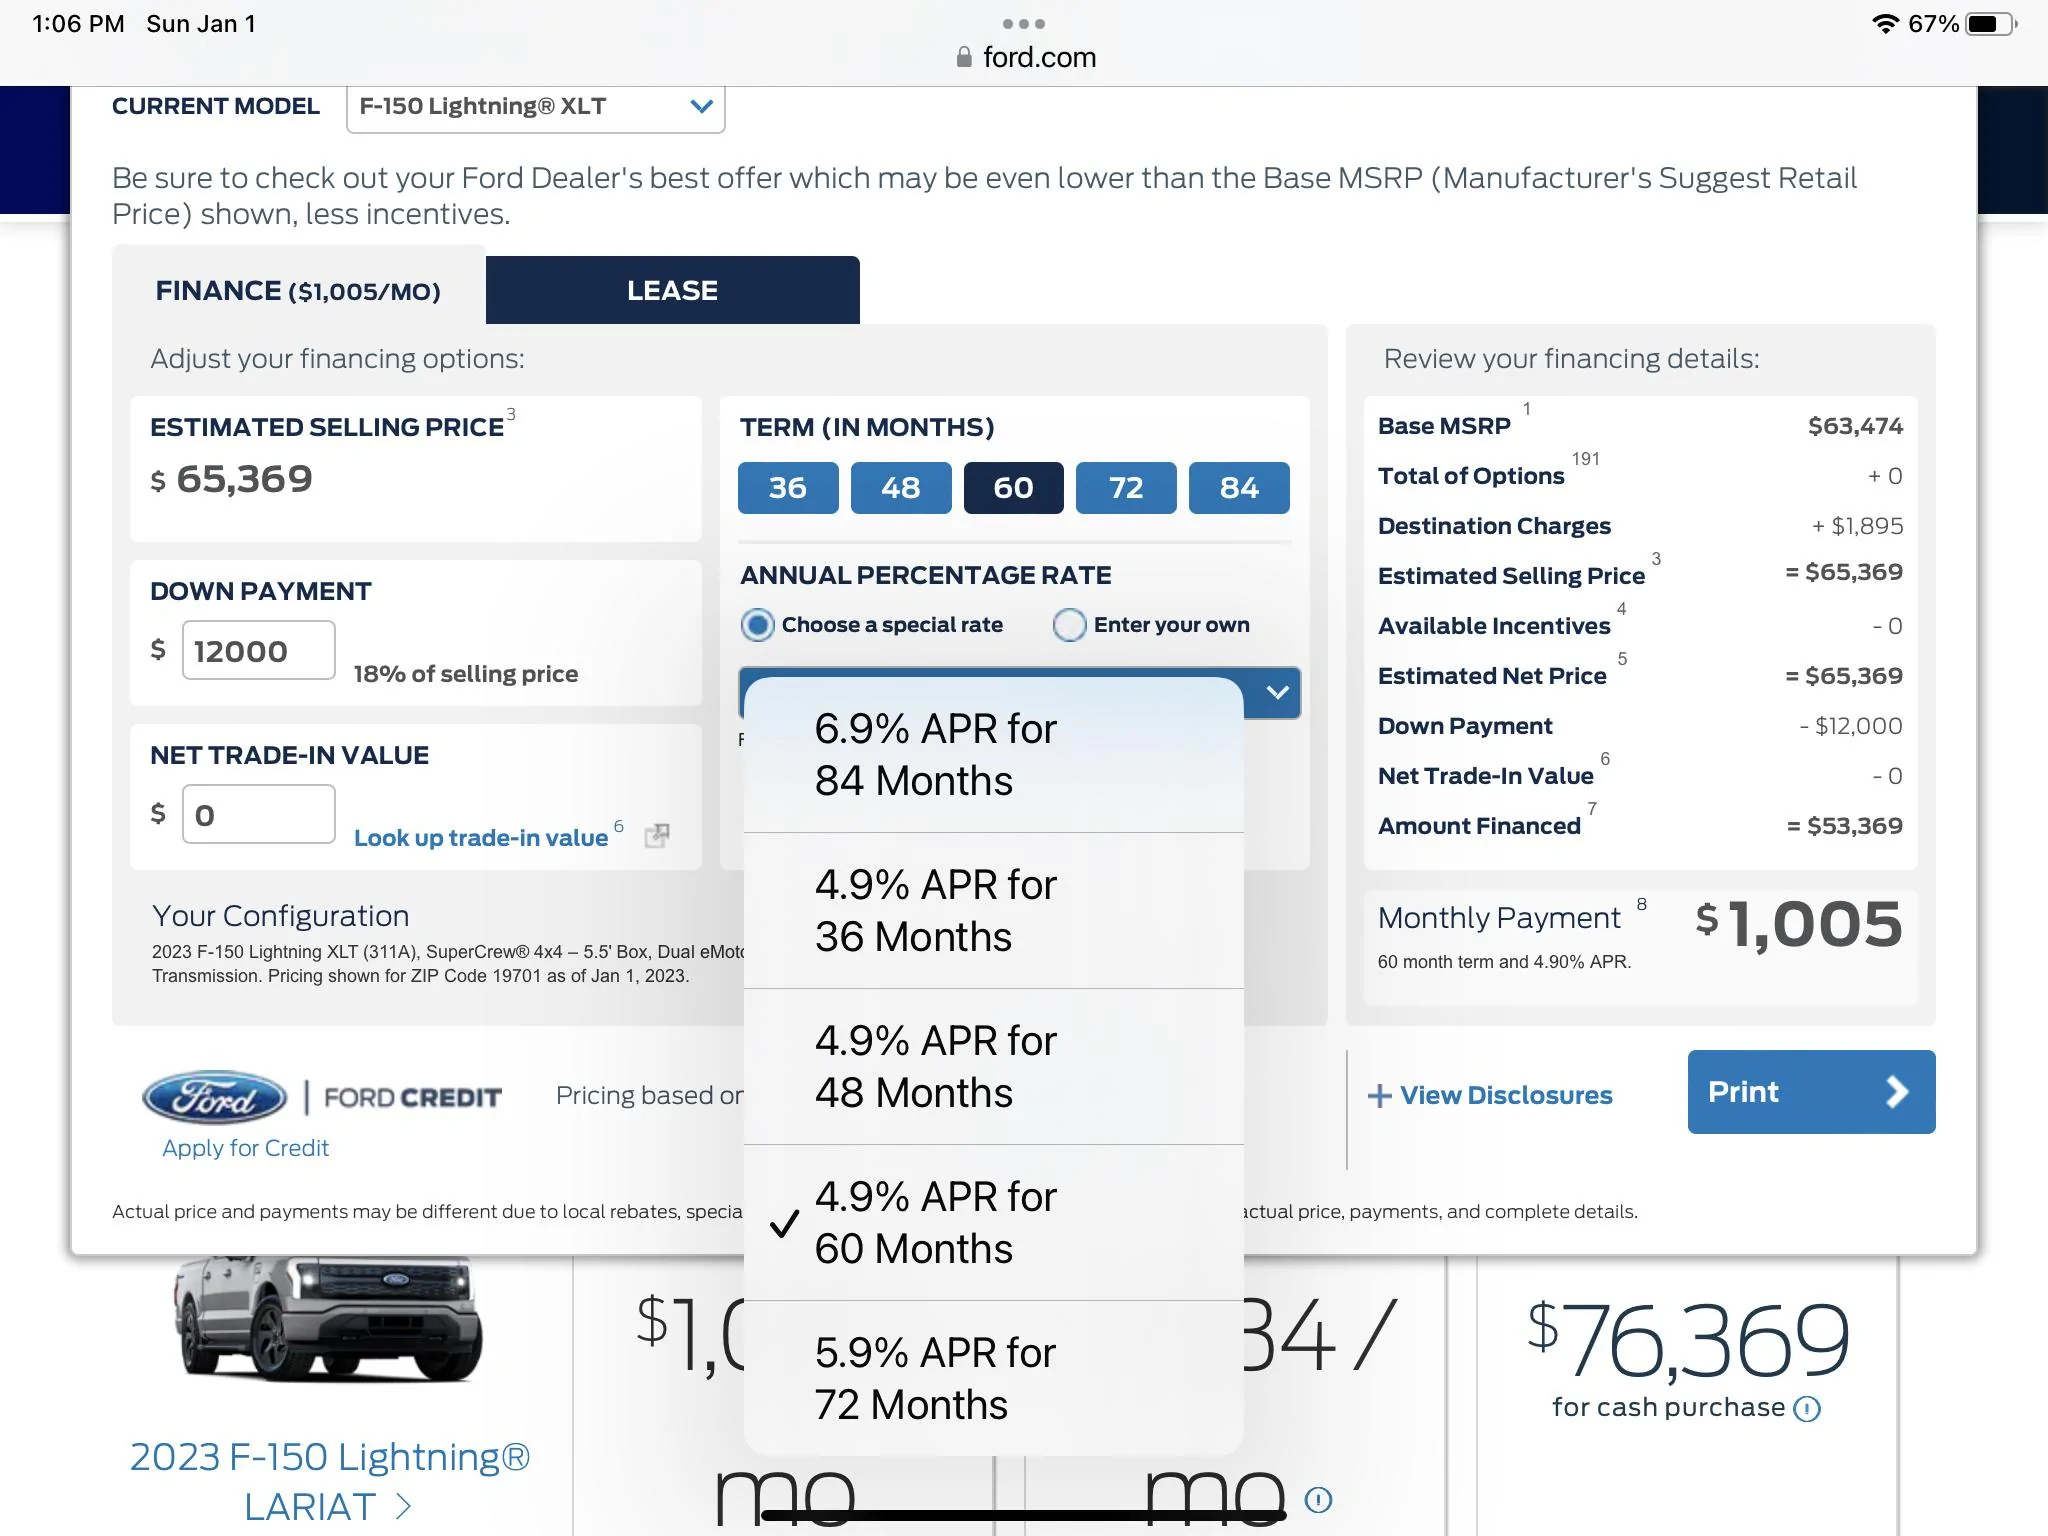Click the arrow icon on Print button

(x=1896, y=1092)
